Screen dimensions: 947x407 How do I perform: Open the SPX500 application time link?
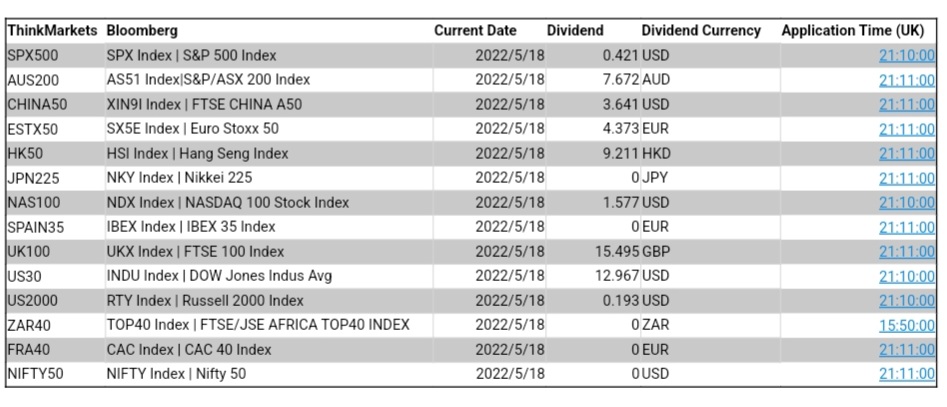906,56
